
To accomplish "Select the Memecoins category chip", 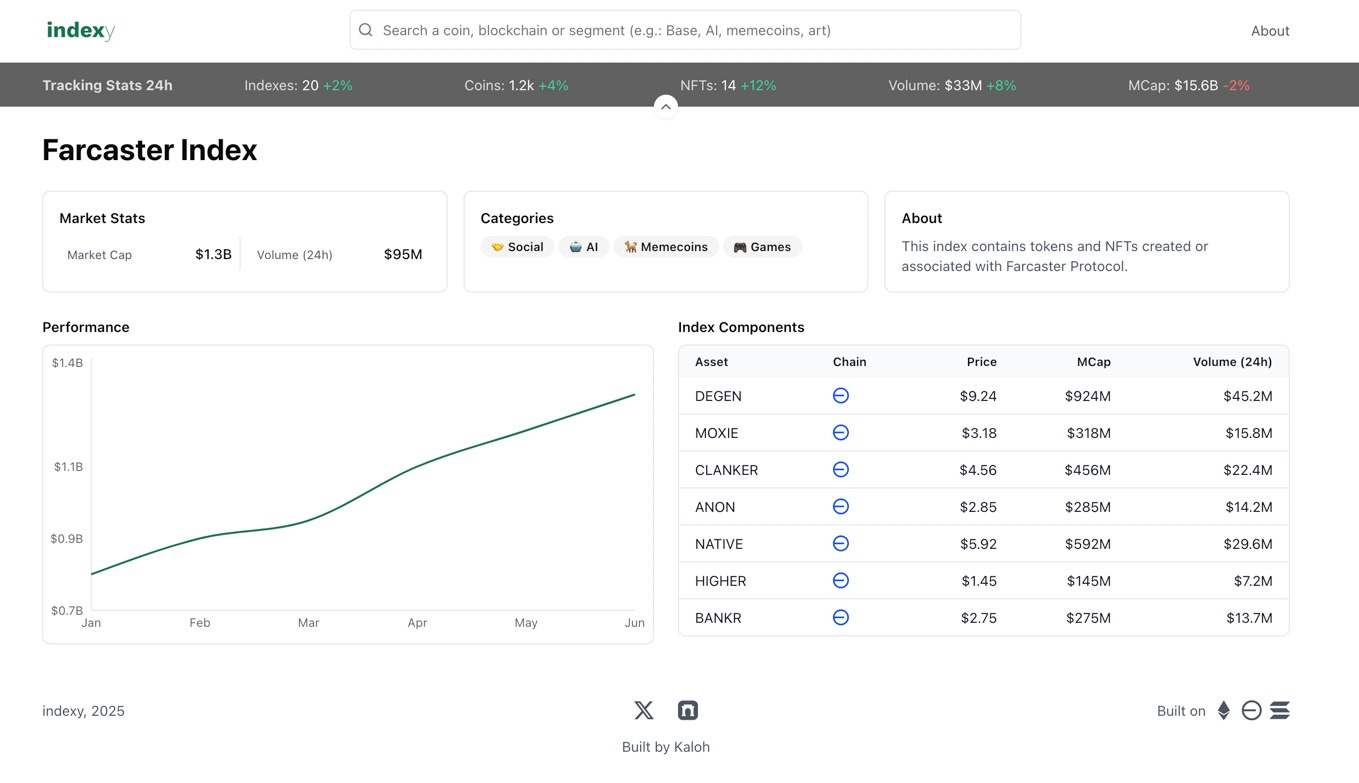I will pos(666,247).
